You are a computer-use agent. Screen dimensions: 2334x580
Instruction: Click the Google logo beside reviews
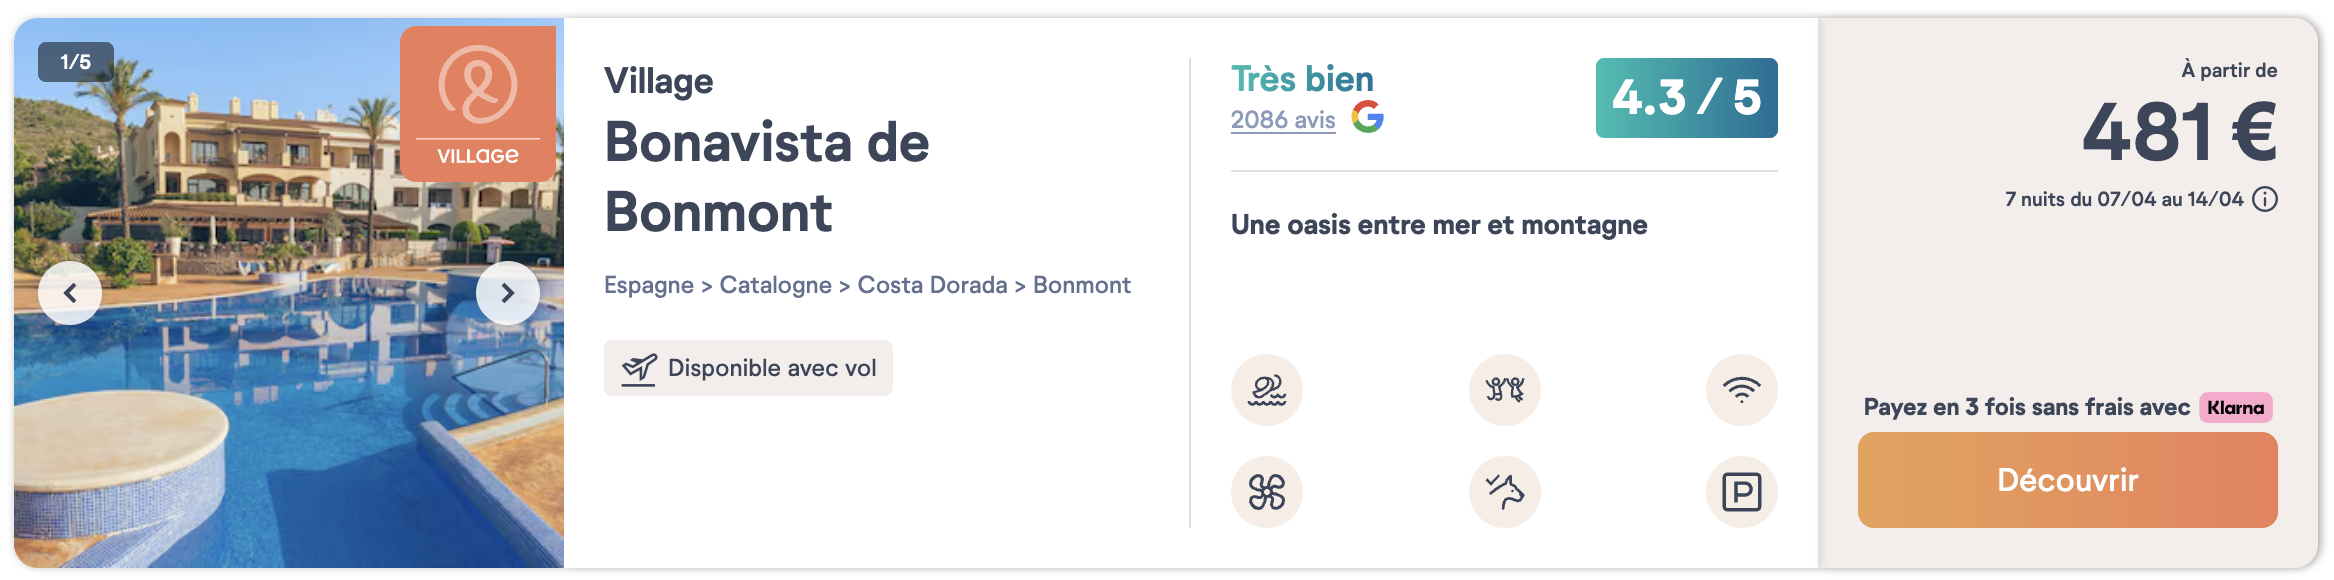tap(1367, 117)
